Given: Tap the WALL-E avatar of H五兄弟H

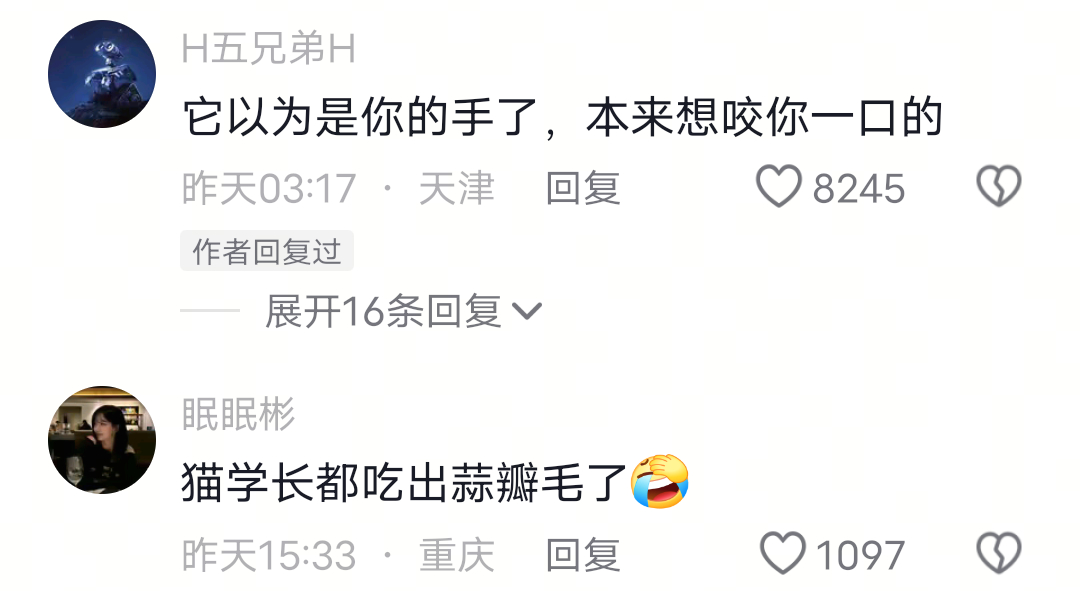Looking at the screenshot, I should pos(102,74).
